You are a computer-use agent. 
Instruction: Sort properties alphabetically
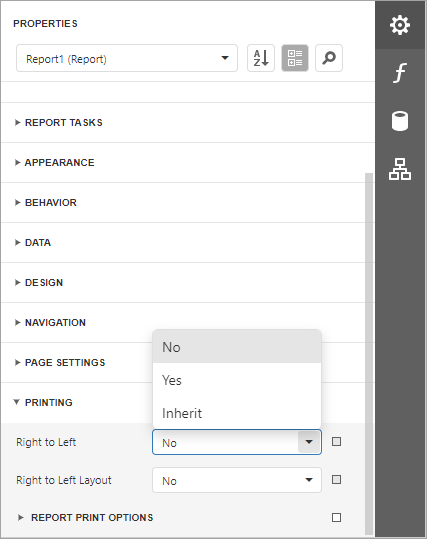(x=261, y=58)
